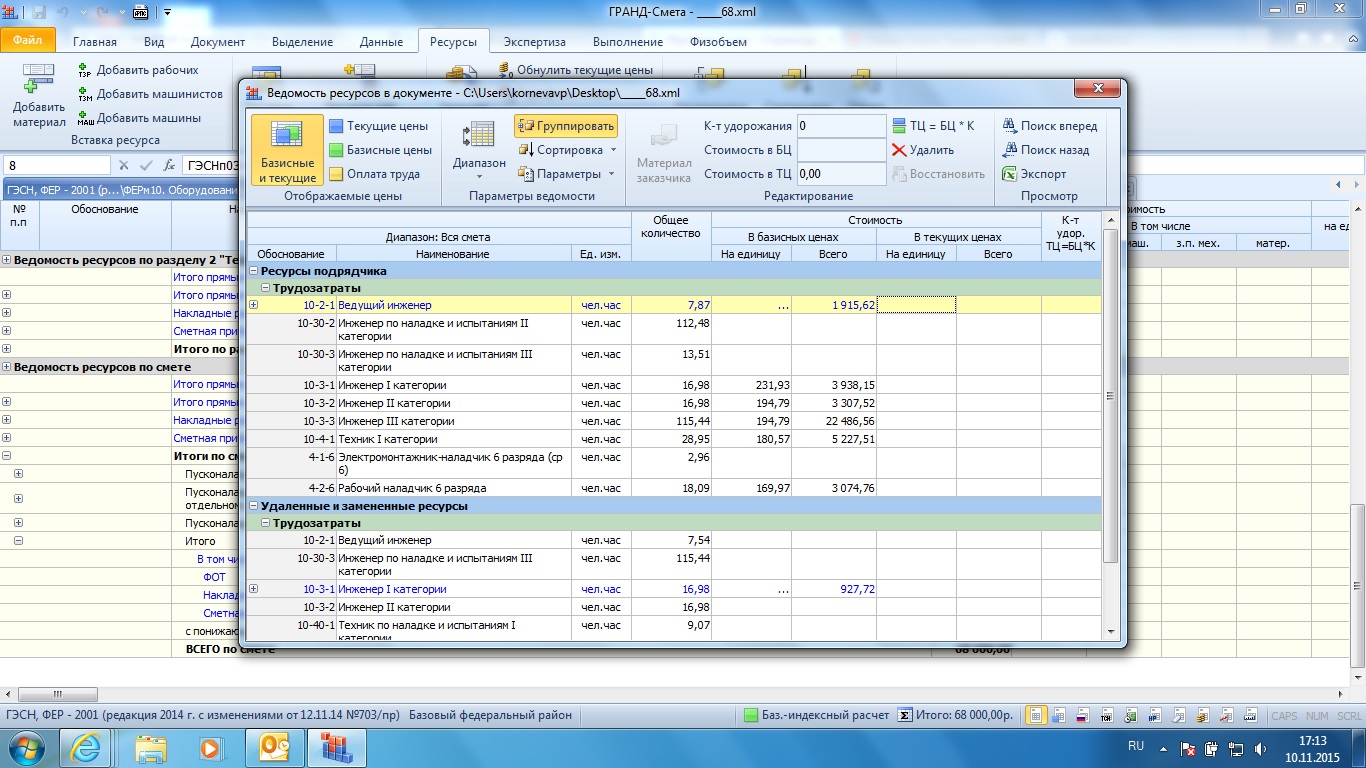This screenshot has height=768, width=1366.
Task: Switch to the Экспертиза ribbon tab
Action: click(x=534, y=42)
